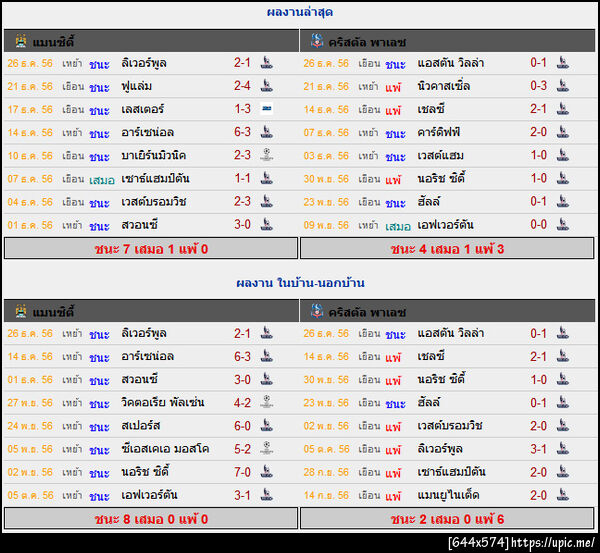Click the date 17 ธ.ค. 56
The height and width of the screenshot is (553, 600).
pyautogui.click(x=30, y=109)
